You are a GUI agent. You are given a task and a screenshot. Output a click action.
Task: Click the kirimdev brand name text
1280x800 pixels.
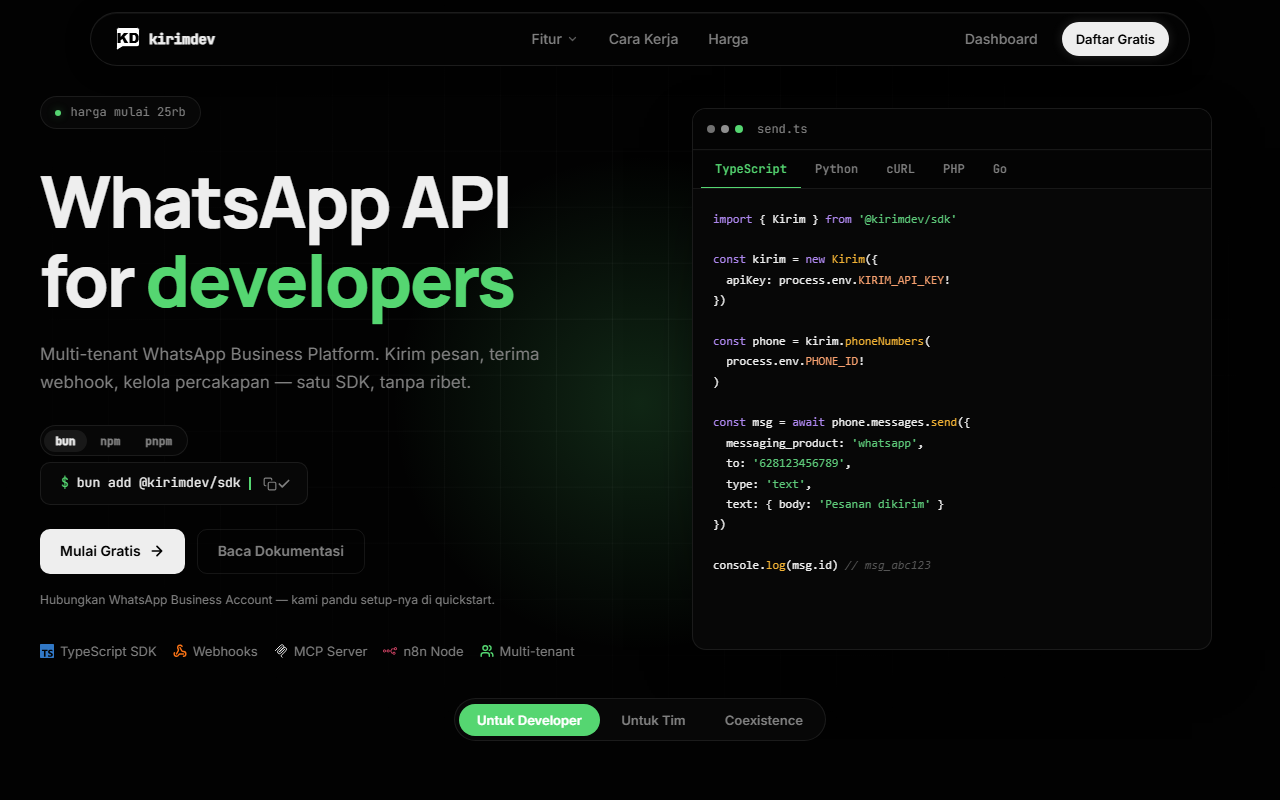(182, 39)
